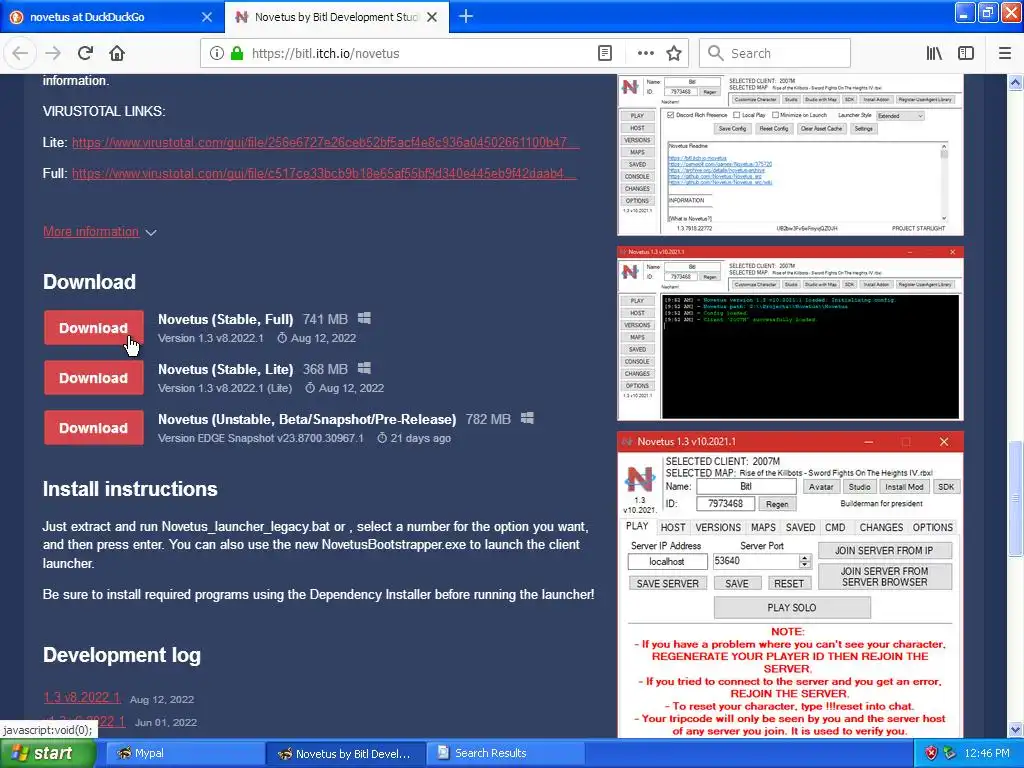Open a new browser tab

click(466, 16)
